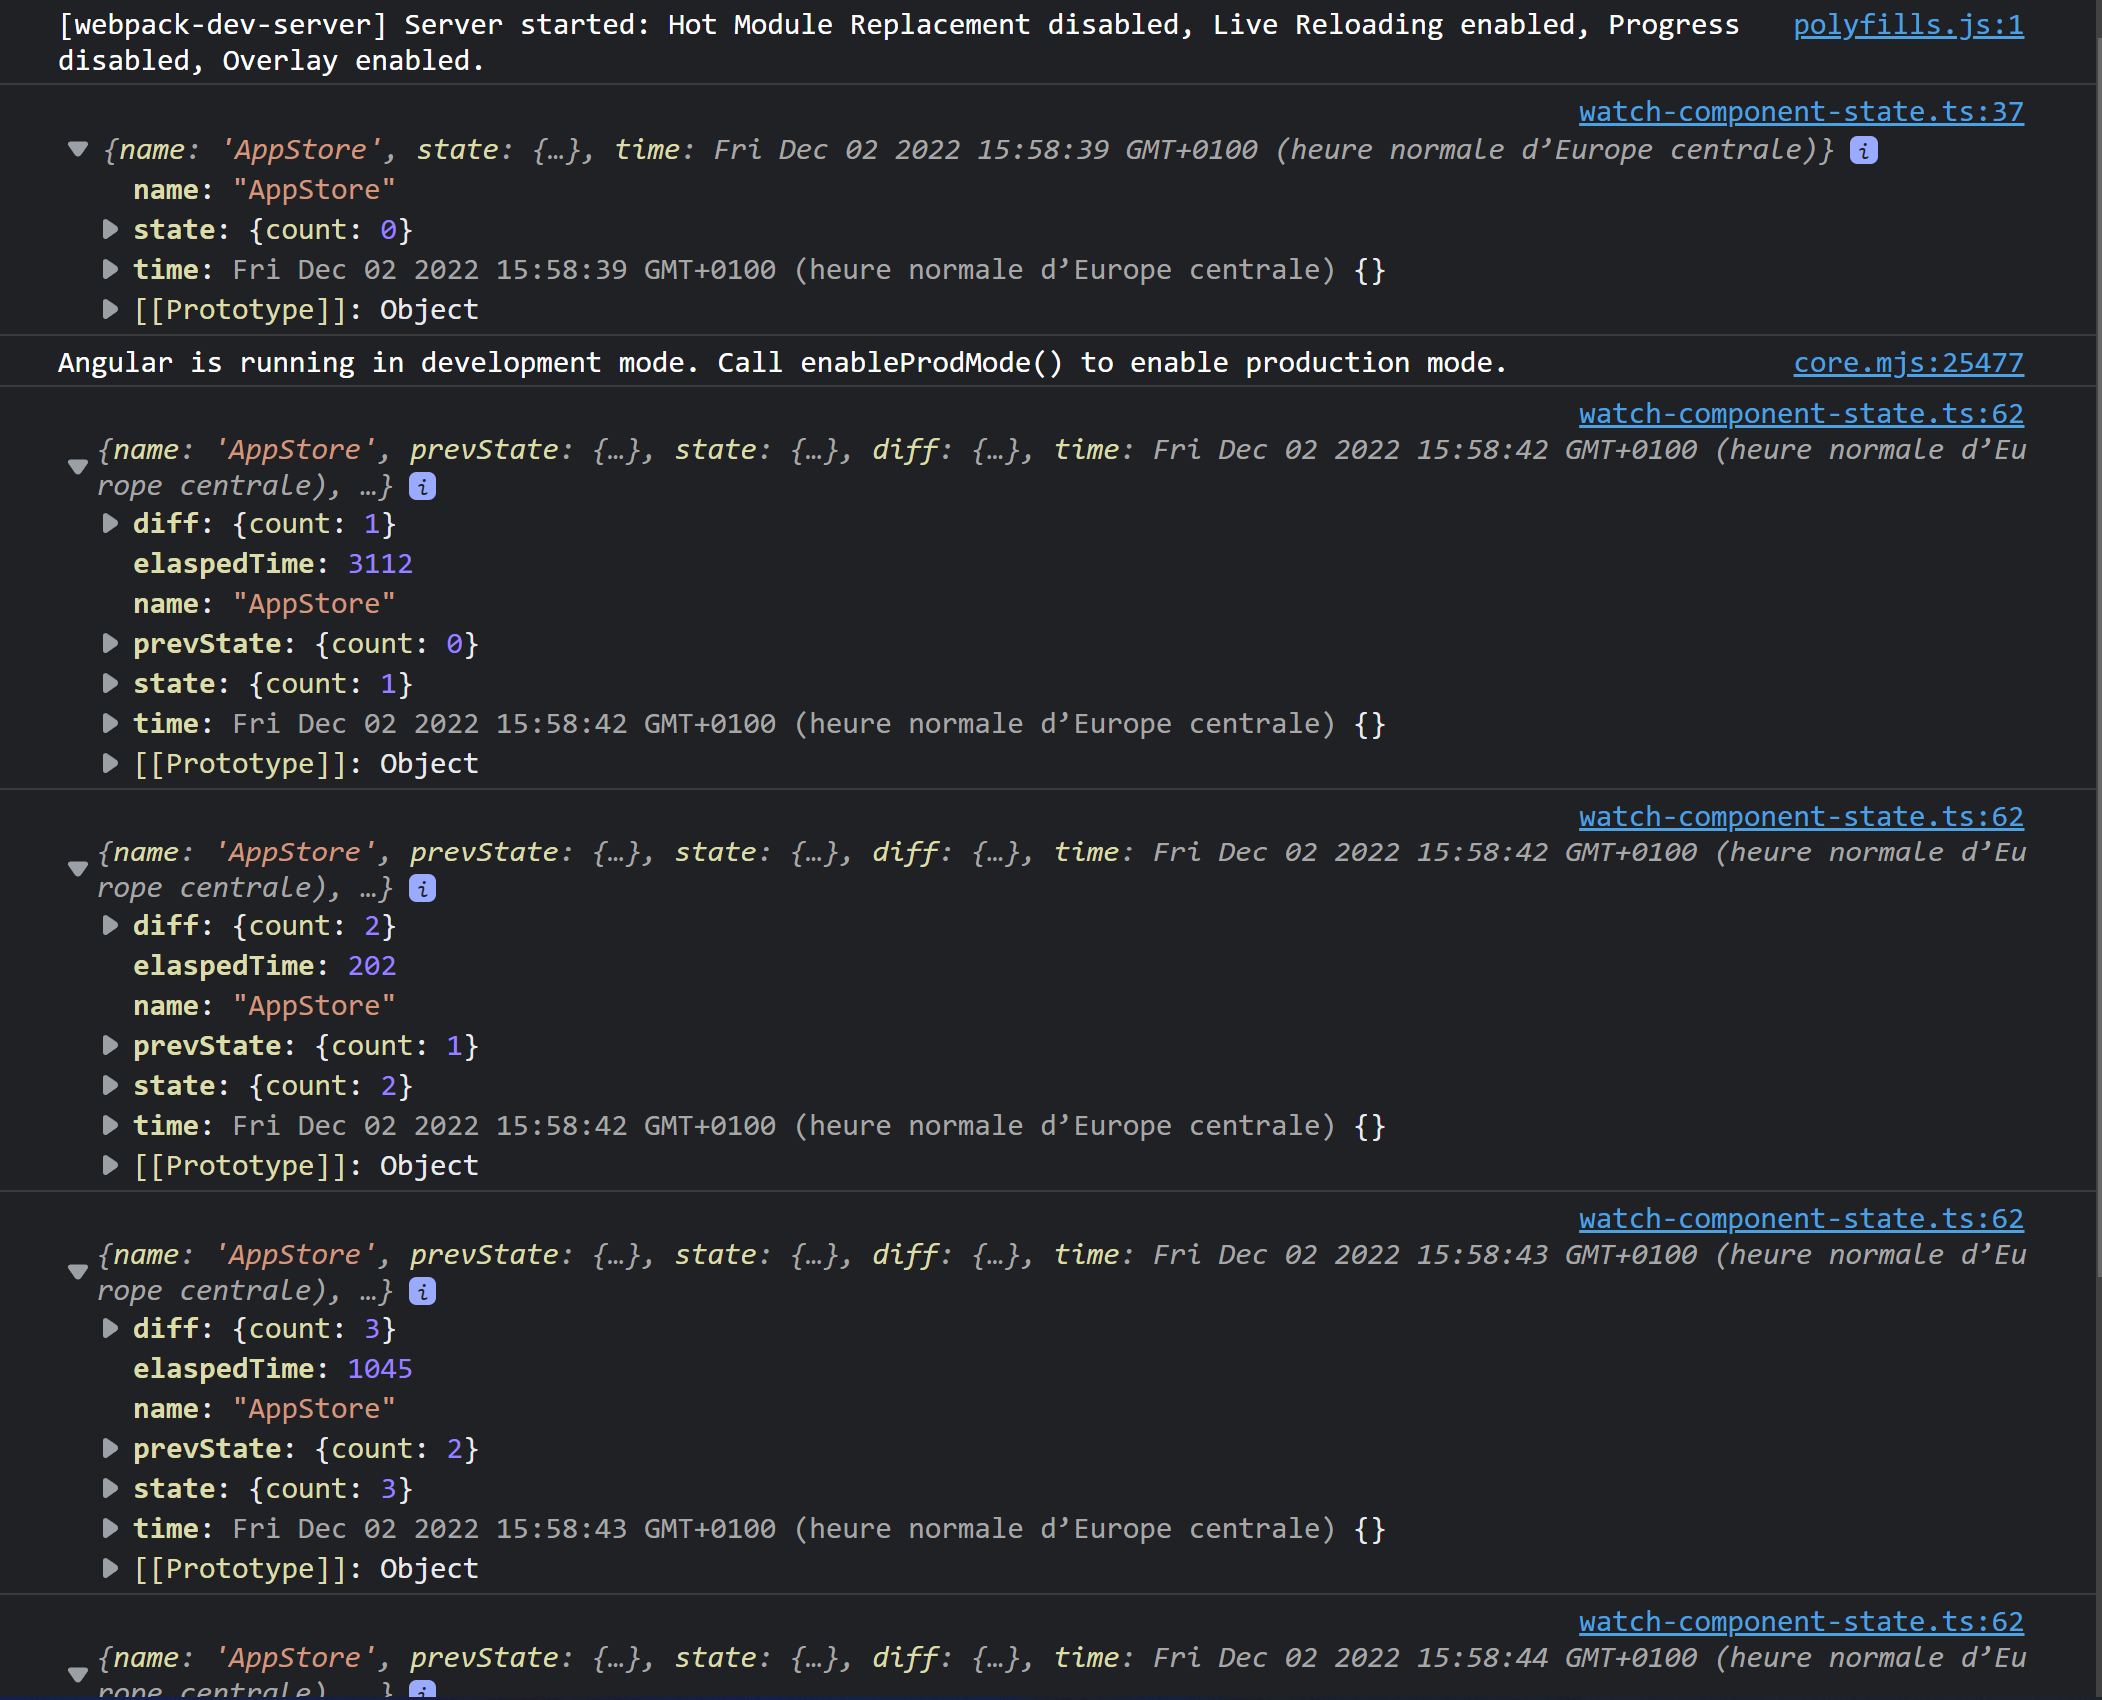Image resolution: width=2102 pixels, height=1700 pixels.
Task: Open watch-component-state.ts:62 link above the elaspedTime 1045 entry
Action: click(x=1801, y=1219)
